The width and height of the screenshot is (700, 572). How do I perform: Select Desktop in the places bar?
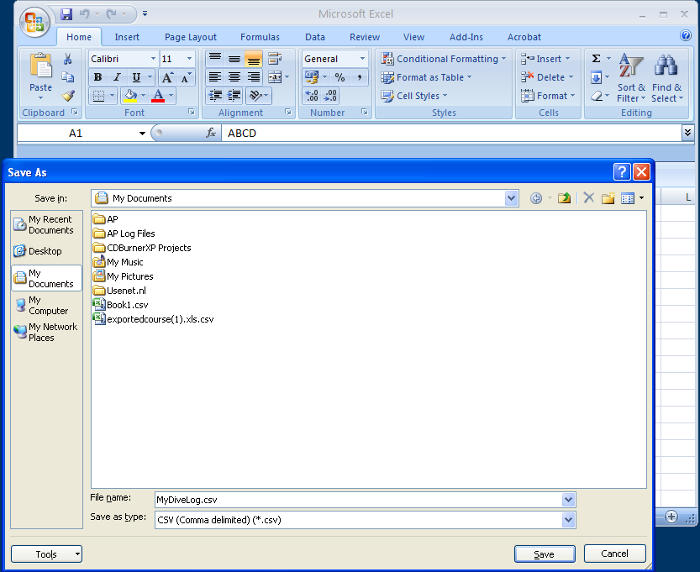[45, 251]
